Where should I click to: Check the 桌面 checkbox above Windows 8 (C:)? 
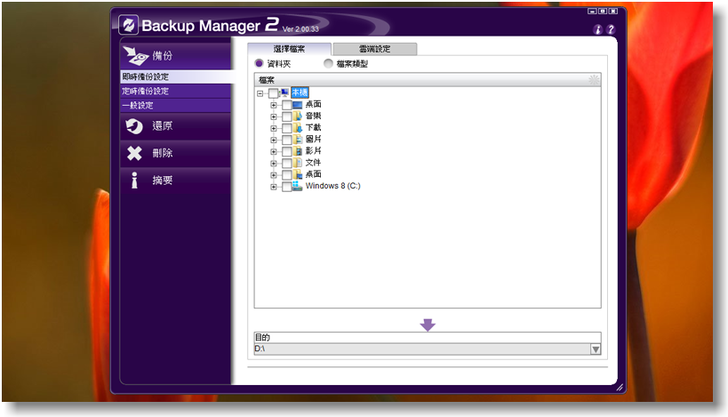pyautogui.click(x=286, y=175)
